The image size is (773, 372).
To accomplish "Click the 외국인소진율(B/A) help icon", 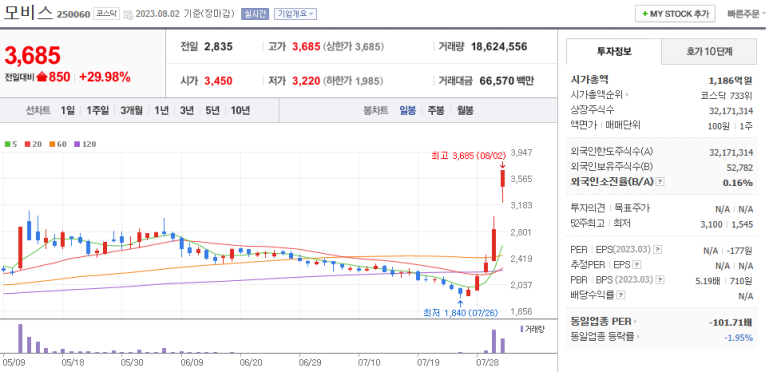I will point(661,182).
